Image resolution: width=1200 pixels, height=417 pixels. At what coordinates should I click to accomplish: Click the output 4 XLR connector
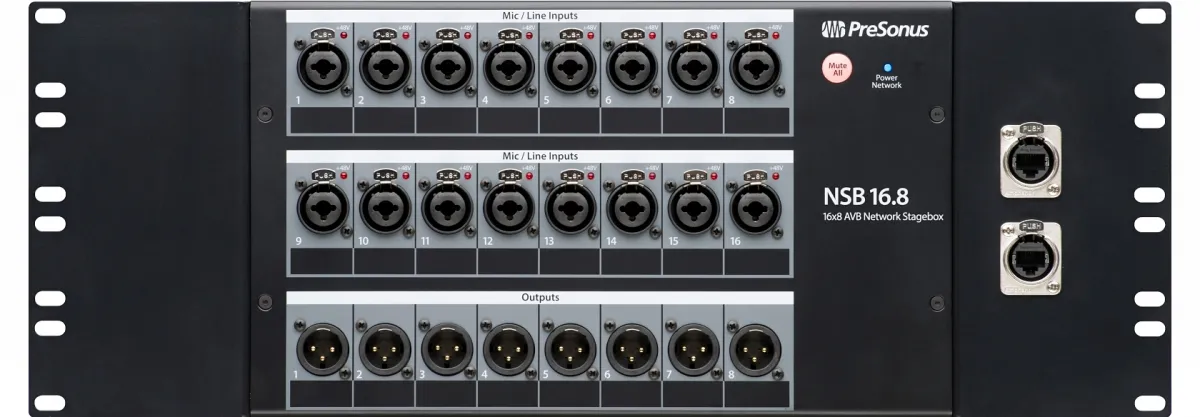508,350
